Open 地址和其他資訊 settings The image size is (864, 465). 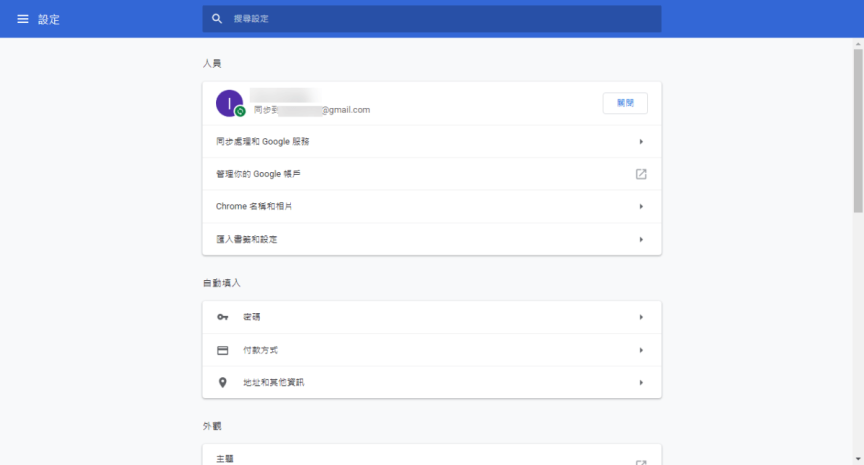pos(431,382)
